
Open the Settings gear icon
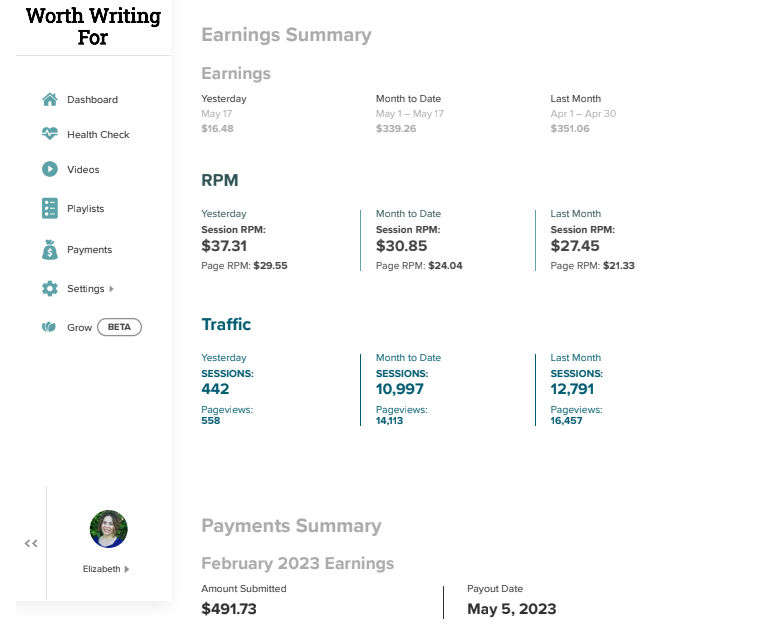tap(50, 289)
